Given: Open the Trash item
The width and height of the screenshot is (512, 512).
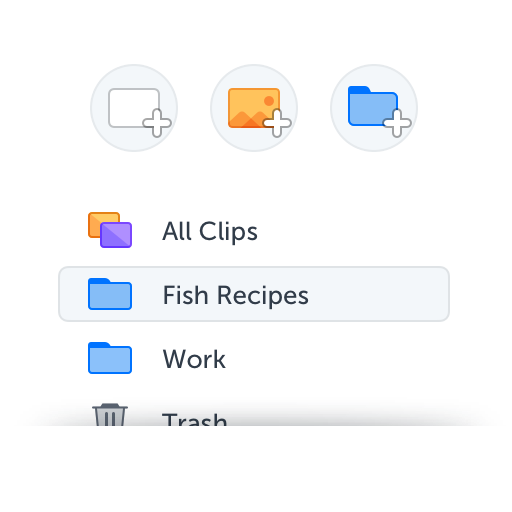Looking at the screenshot, I should (194, 419).
